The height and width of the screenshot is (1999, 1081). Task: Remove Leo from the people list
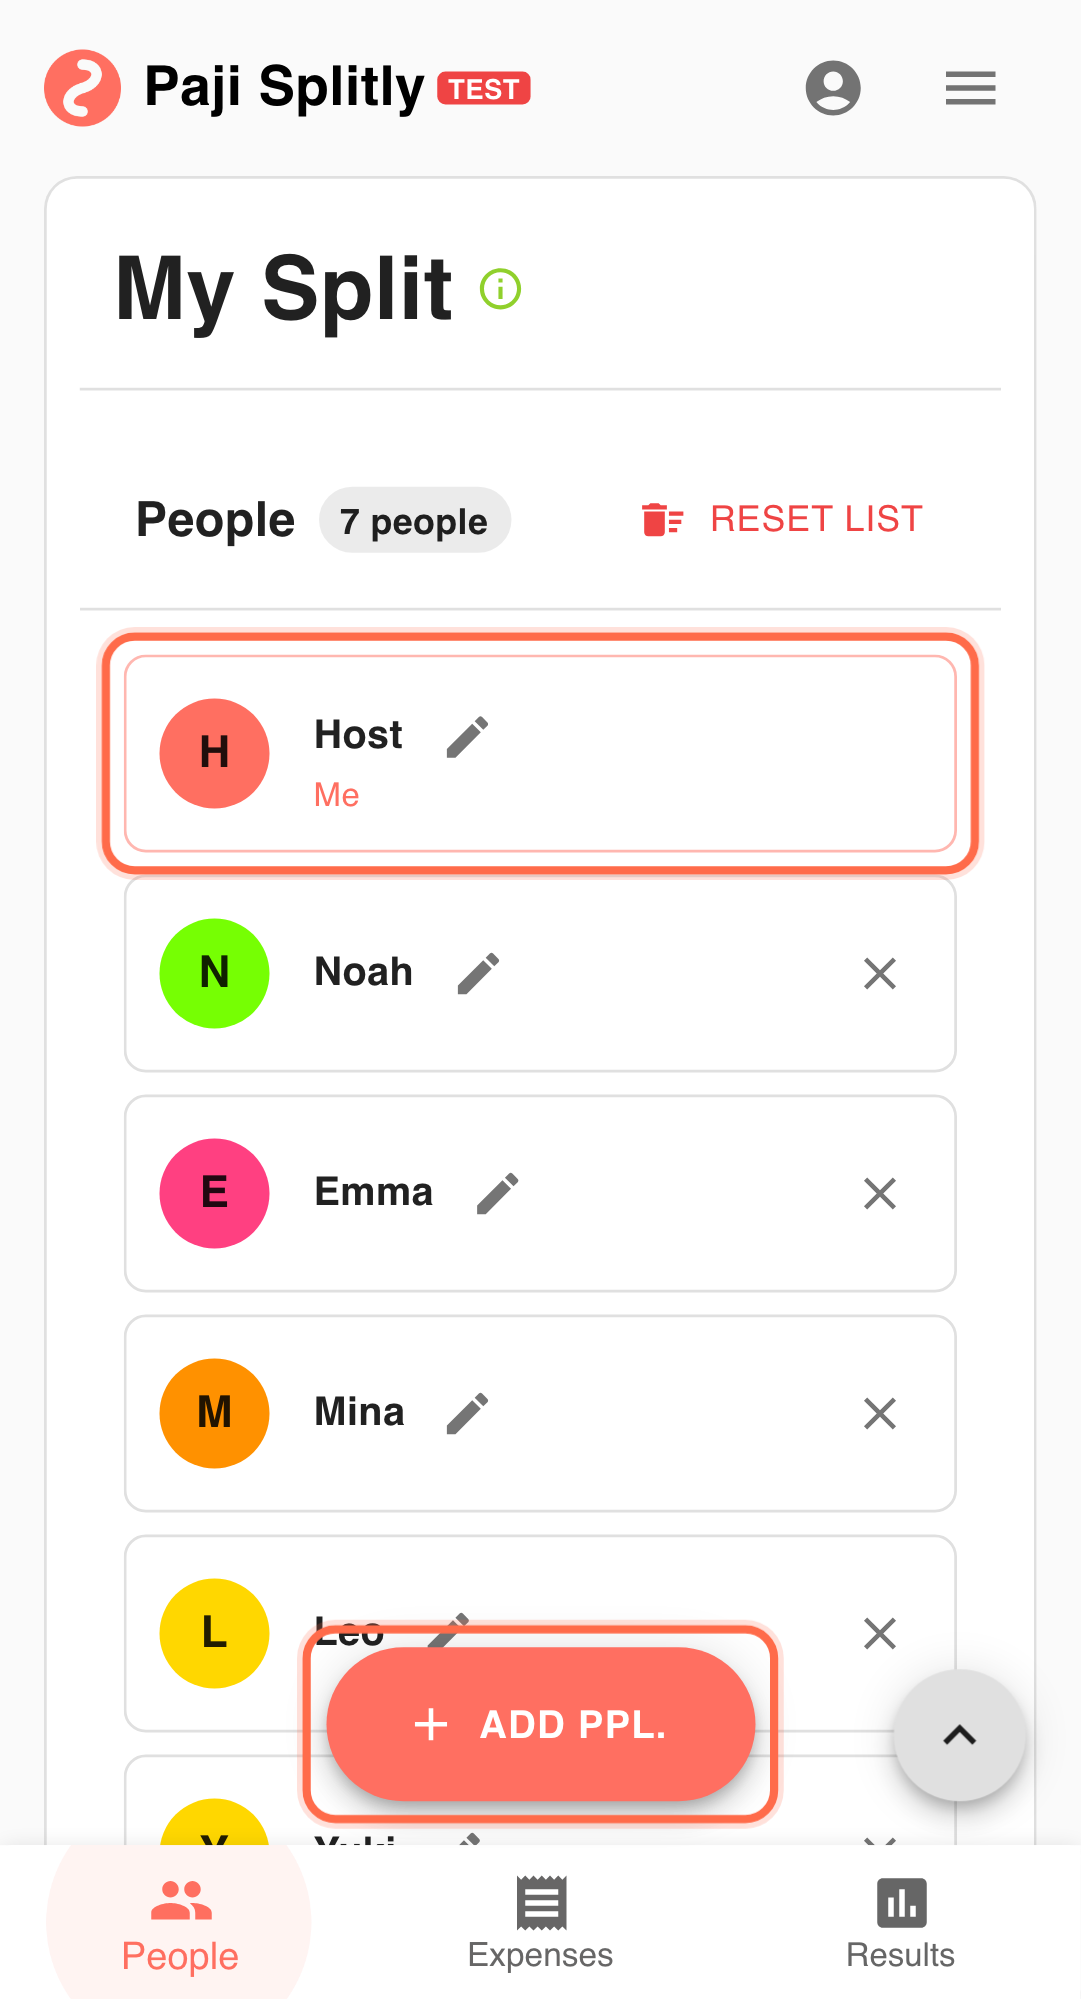(x=879, y=1633)
